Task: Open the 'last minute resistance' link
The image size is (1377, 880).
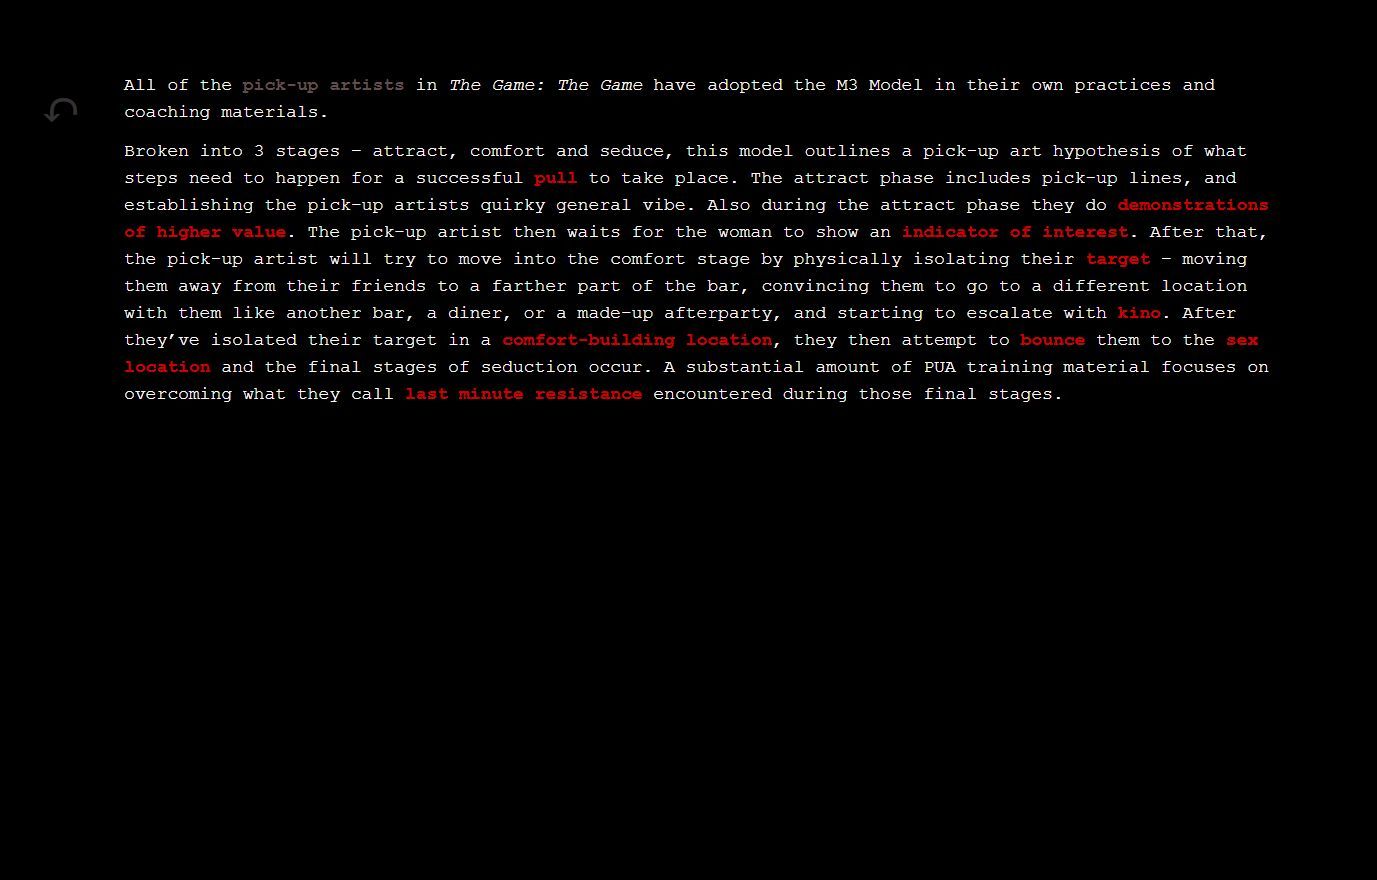Action: [x=523, y=394]
